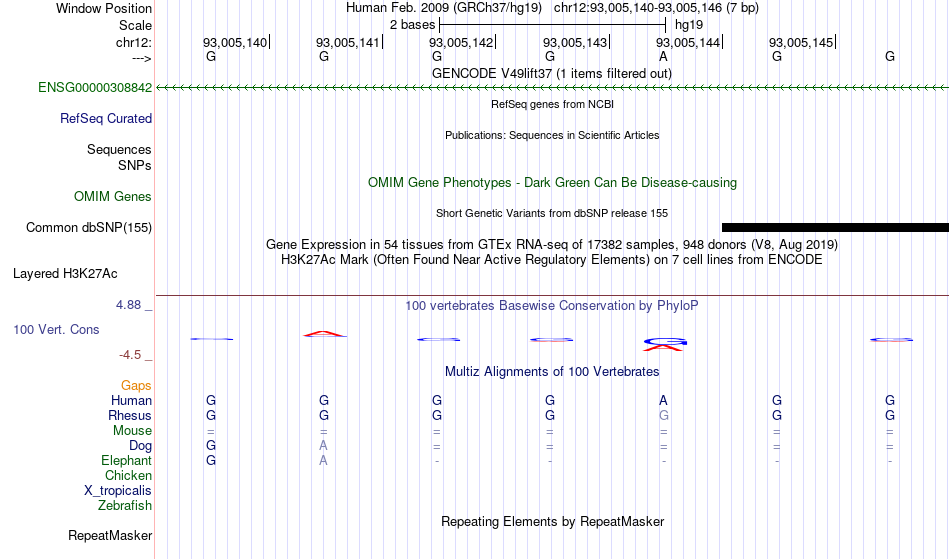Screen dimensions: 950x559
Task: Click the 4.88 PhyloP upper limit value
Action: click(x=129, y=305)
